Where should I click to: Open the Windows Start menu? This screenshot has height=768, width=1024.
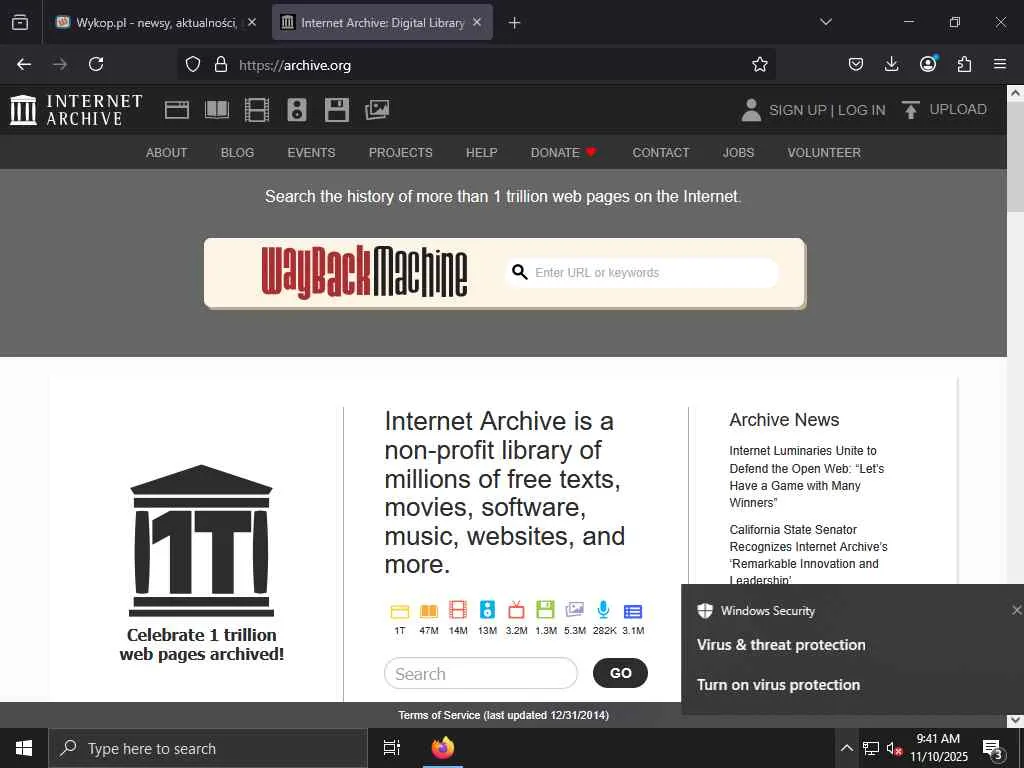click(x=24, y=748)
